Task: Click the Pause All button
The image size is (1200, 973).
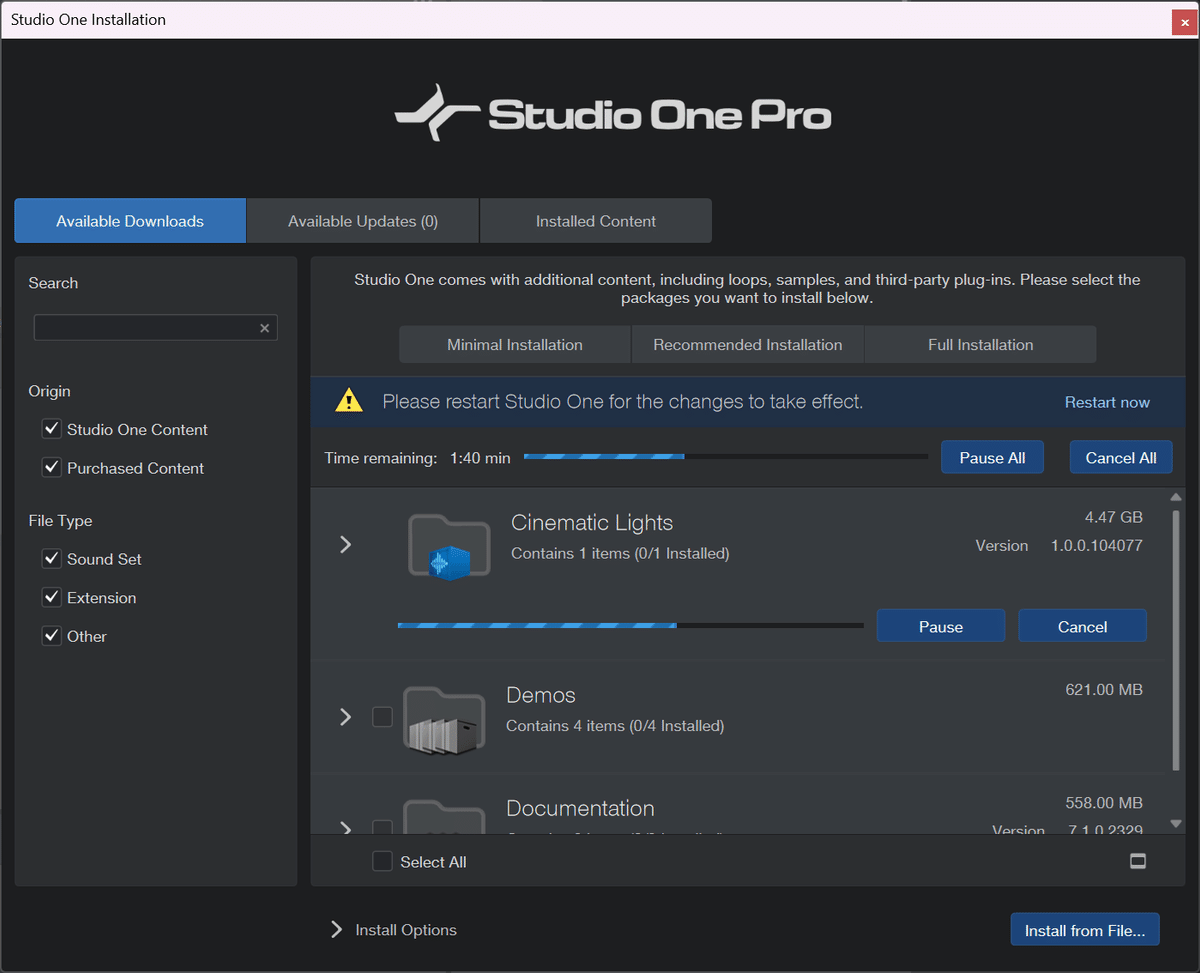Action: [x=992, y=457]
